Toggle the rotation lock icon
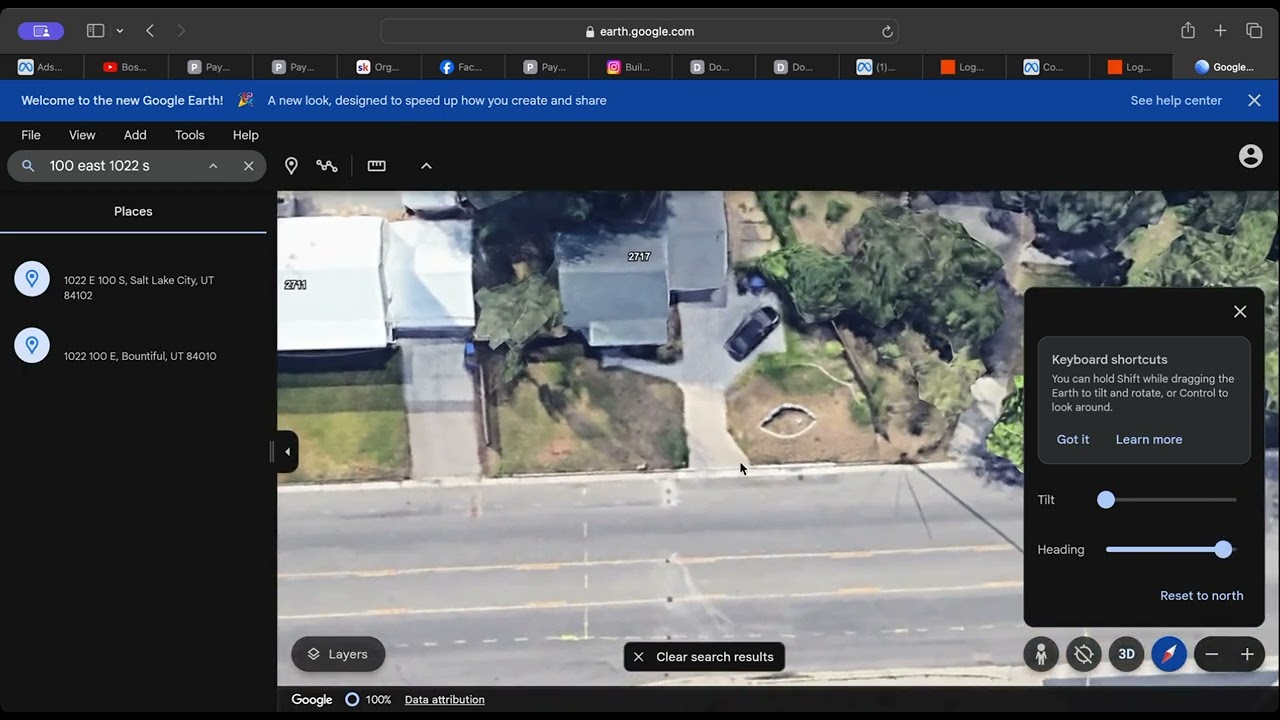1280x720 pixels. pyautogui.click(x=1083, y=655)
